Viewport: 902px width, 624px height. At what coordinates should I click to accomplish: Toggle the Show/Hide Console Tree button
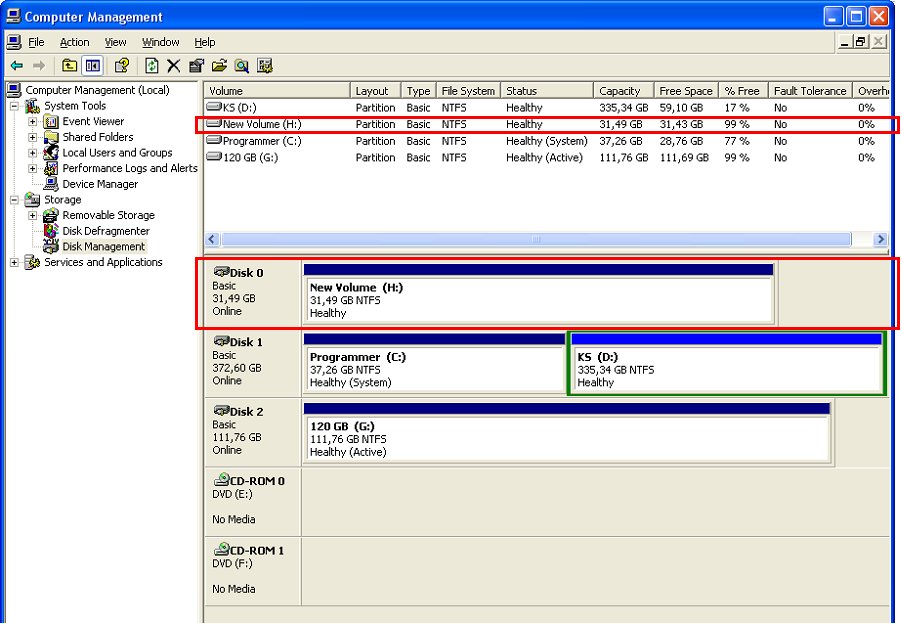click(92, 66)
